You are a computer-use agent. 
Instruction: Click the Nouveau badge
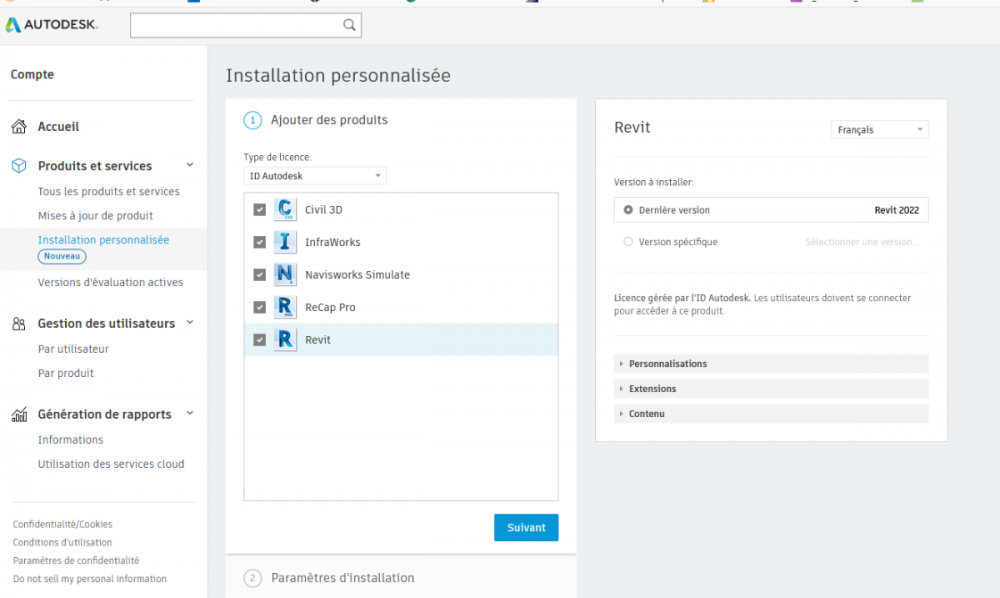point(62,256)
